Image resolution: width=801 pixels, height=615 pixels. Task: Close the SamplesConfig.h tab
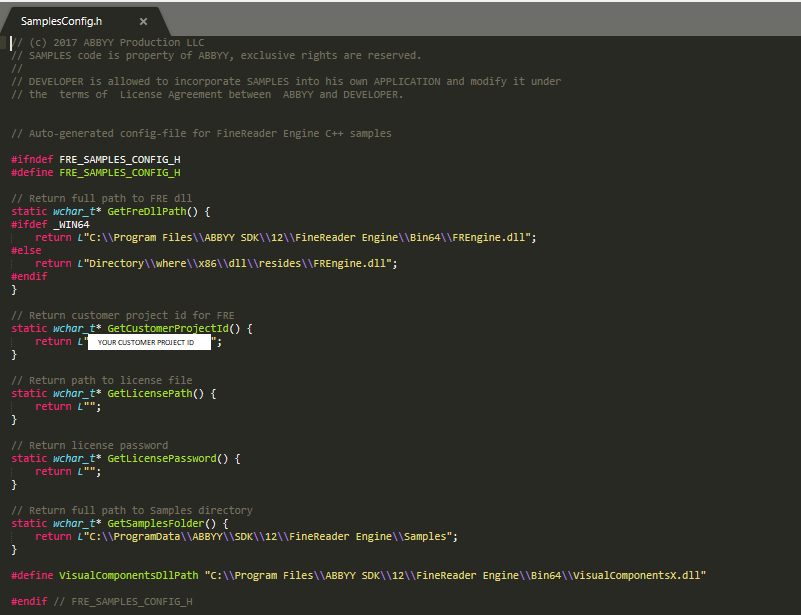143,21
